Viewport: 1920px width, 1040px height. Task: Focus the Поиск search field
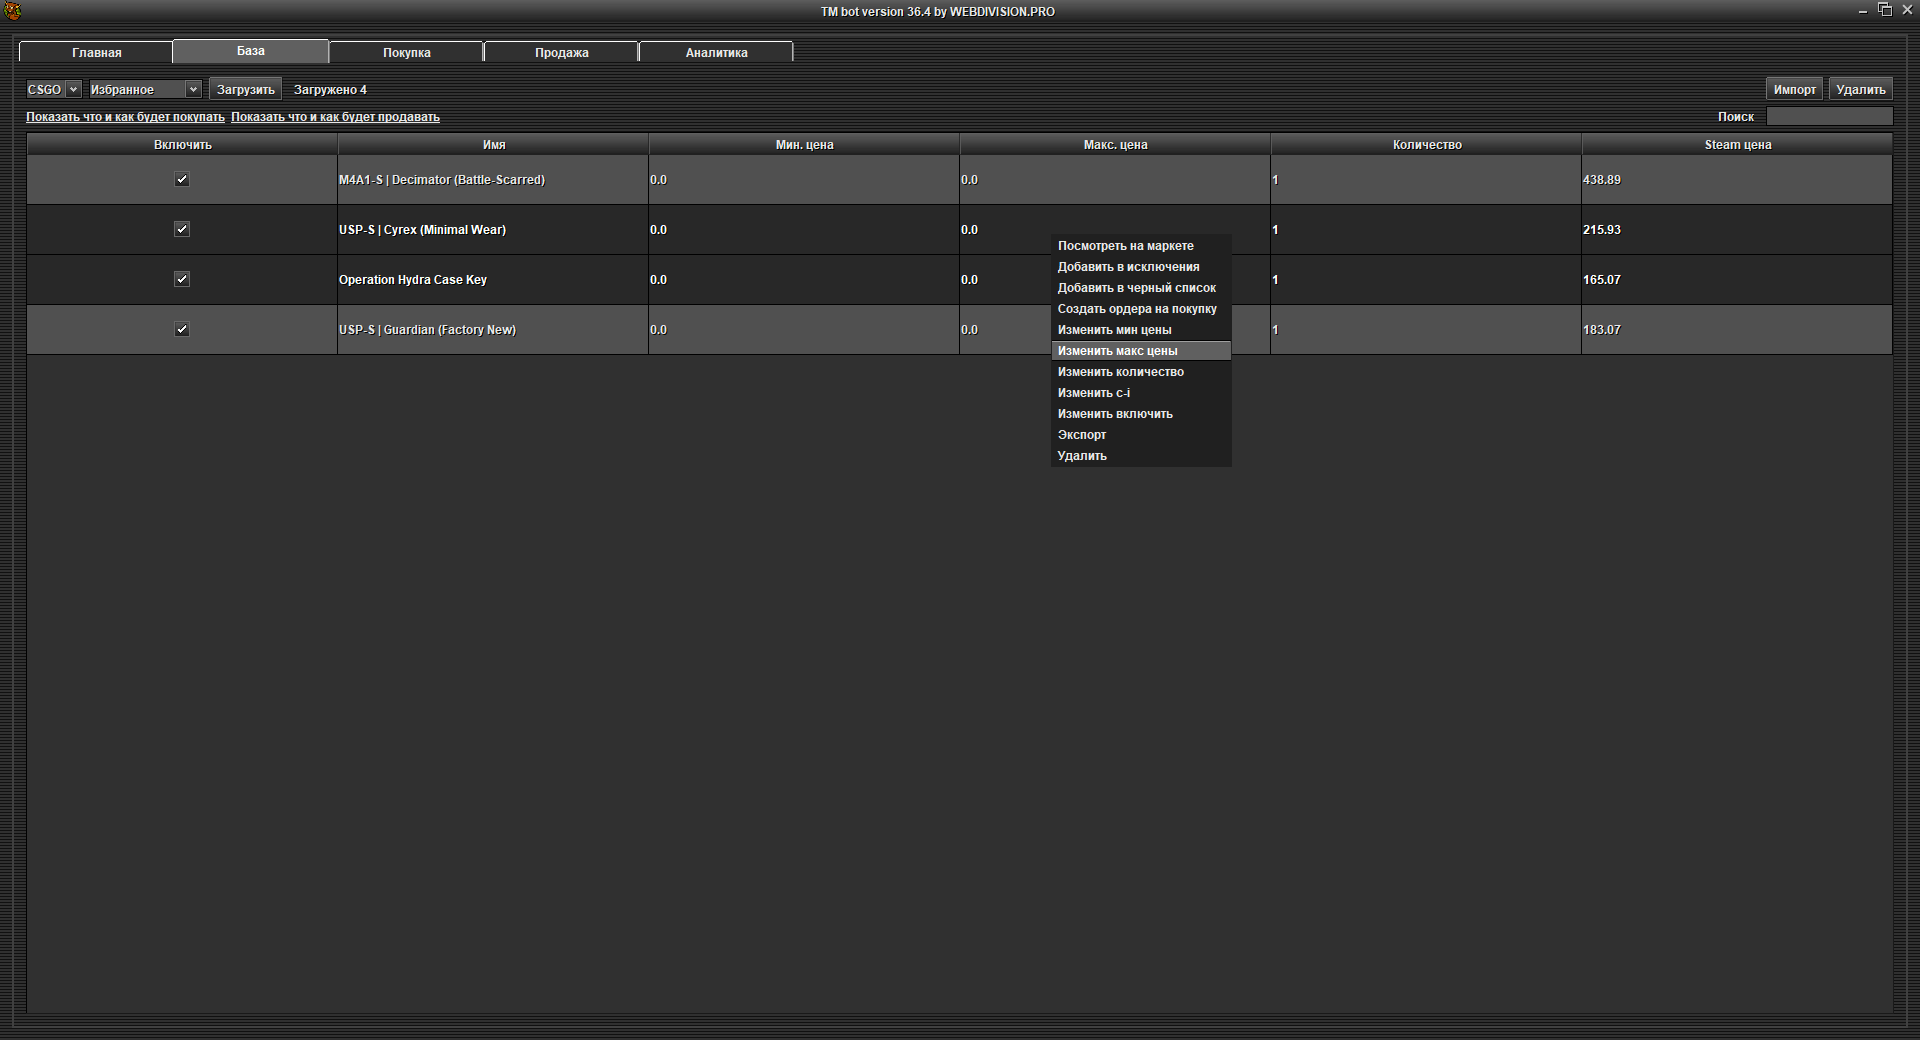pos(1829,117)
